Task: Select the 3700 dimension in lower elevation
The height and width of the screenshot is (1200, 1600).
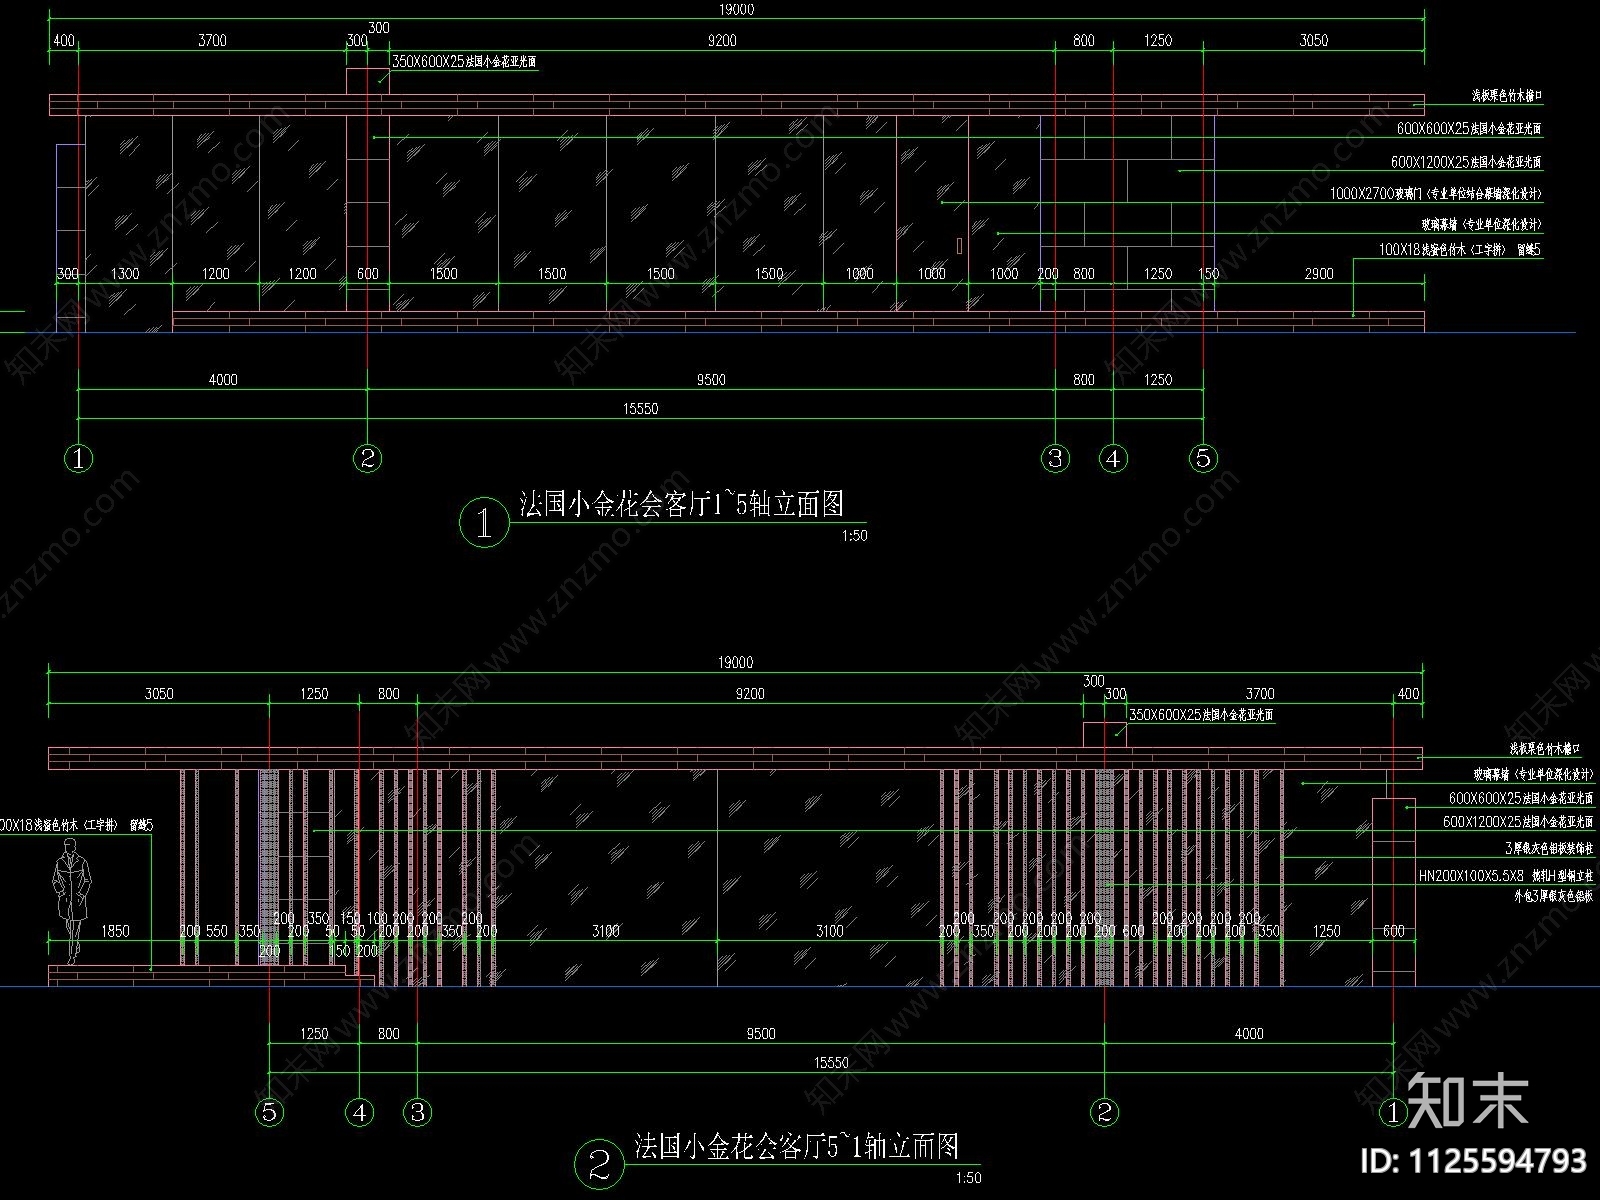Action: 1260,694
